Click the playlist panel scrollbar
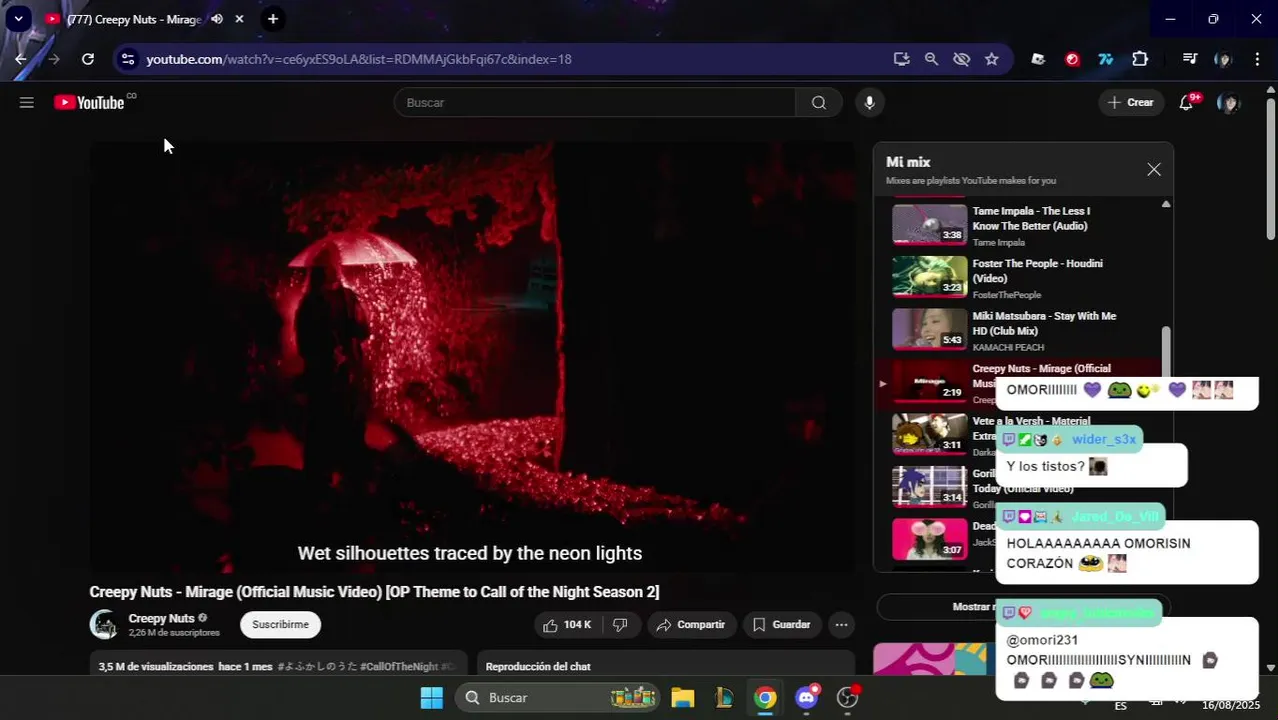Image resolution: width=1278 pixels, height=720 pixels. 1166,352
